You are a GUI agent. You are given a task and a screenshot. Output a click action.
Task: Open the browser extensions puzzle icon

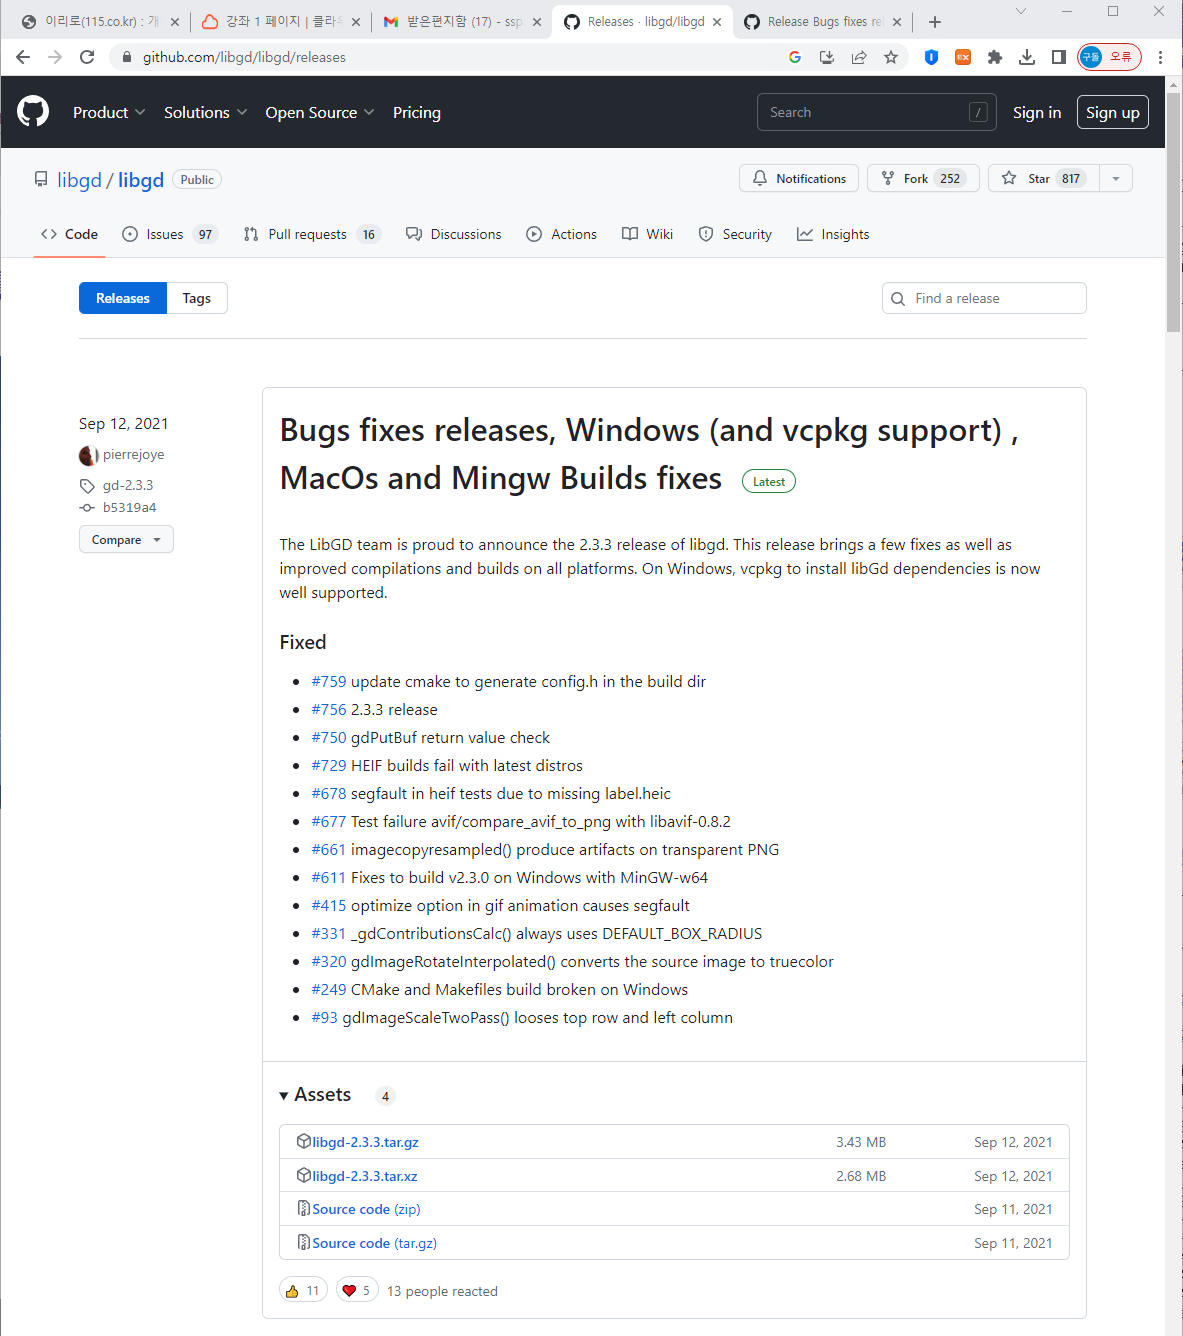995,57
